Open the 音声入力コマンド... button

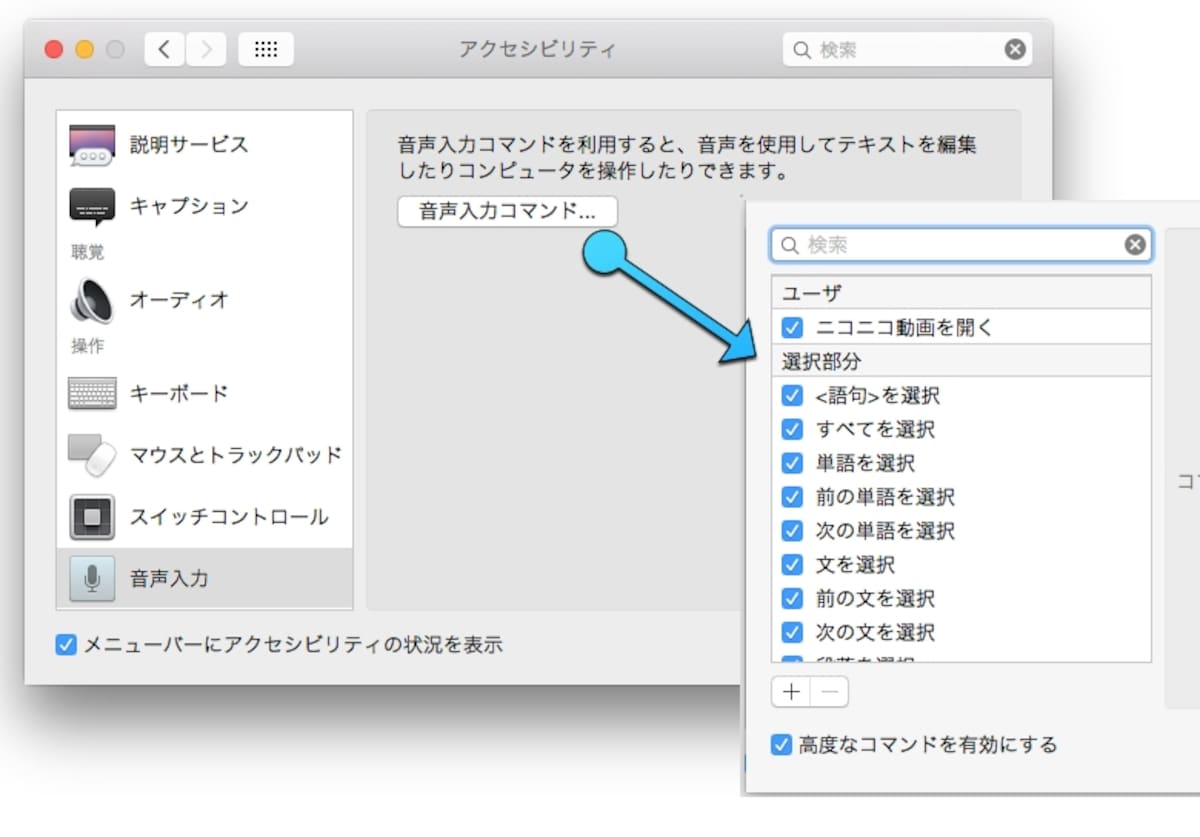507,211
